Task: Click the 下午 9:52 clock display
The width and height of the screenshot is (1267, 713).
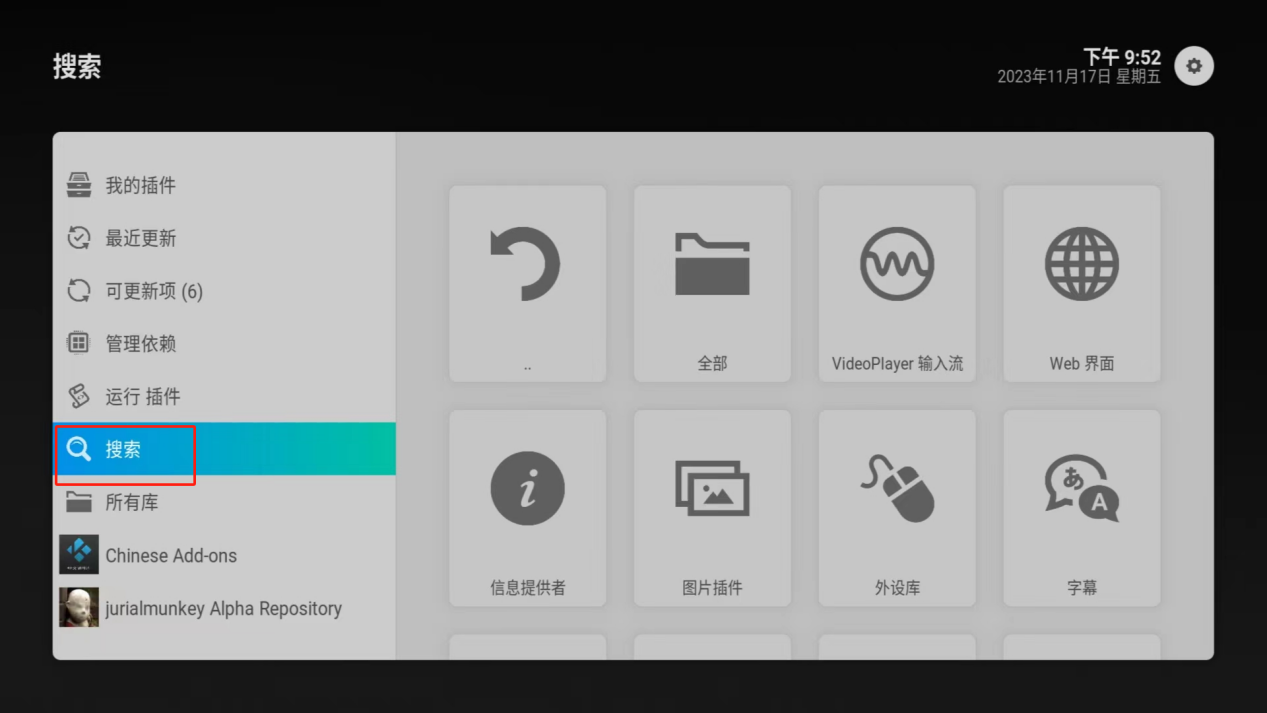Action: click(x=1121, y=57)
